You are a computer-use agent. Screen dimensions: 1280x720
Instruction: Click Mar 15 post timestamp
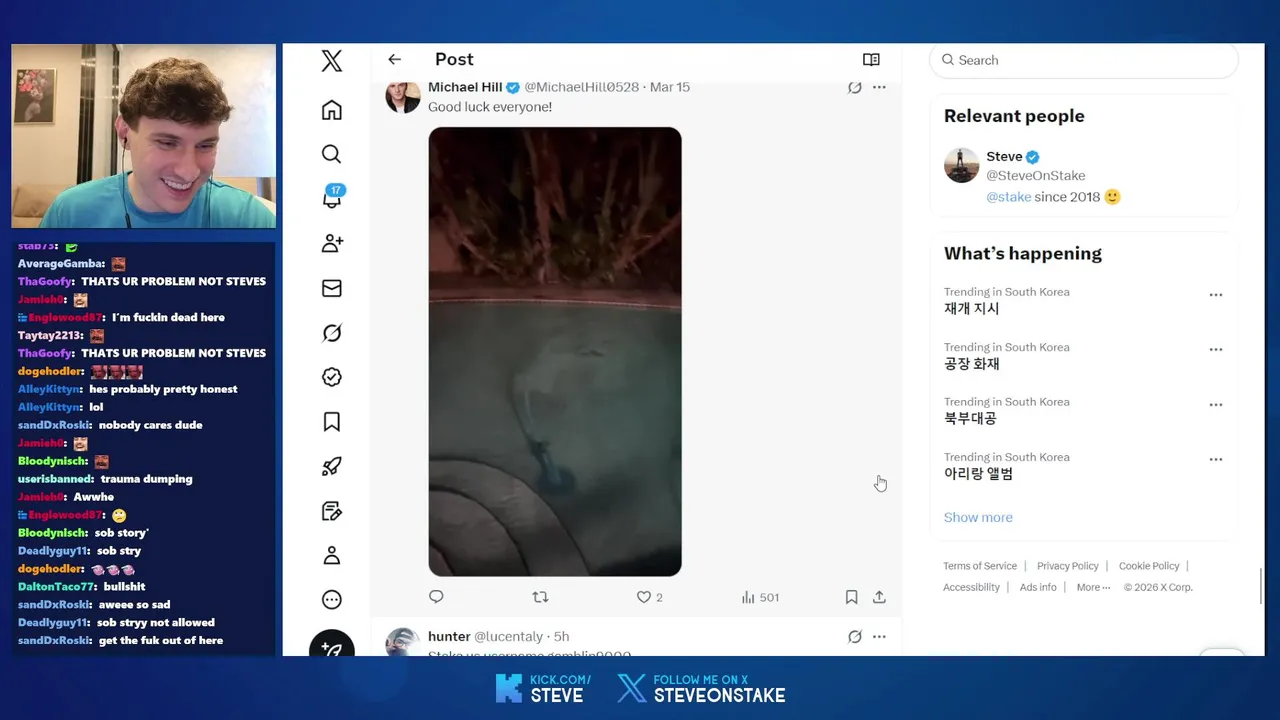click(670, 87)
